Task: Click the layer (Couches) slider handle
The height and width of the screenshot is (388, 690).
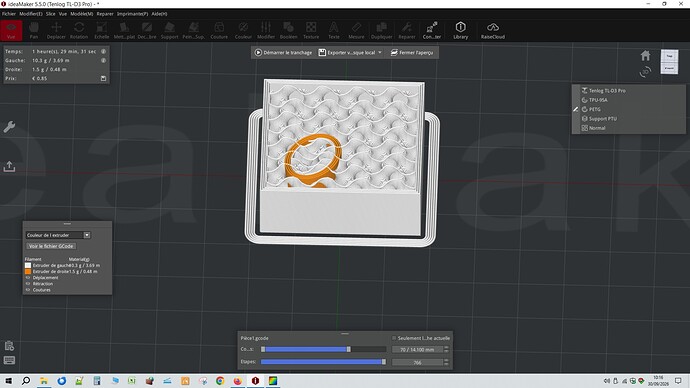Action: point(349,349)
